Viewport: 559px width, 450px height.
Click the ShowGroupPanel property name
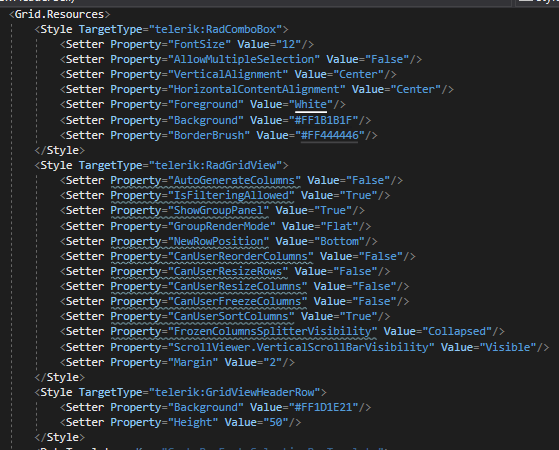pos(218,210)
